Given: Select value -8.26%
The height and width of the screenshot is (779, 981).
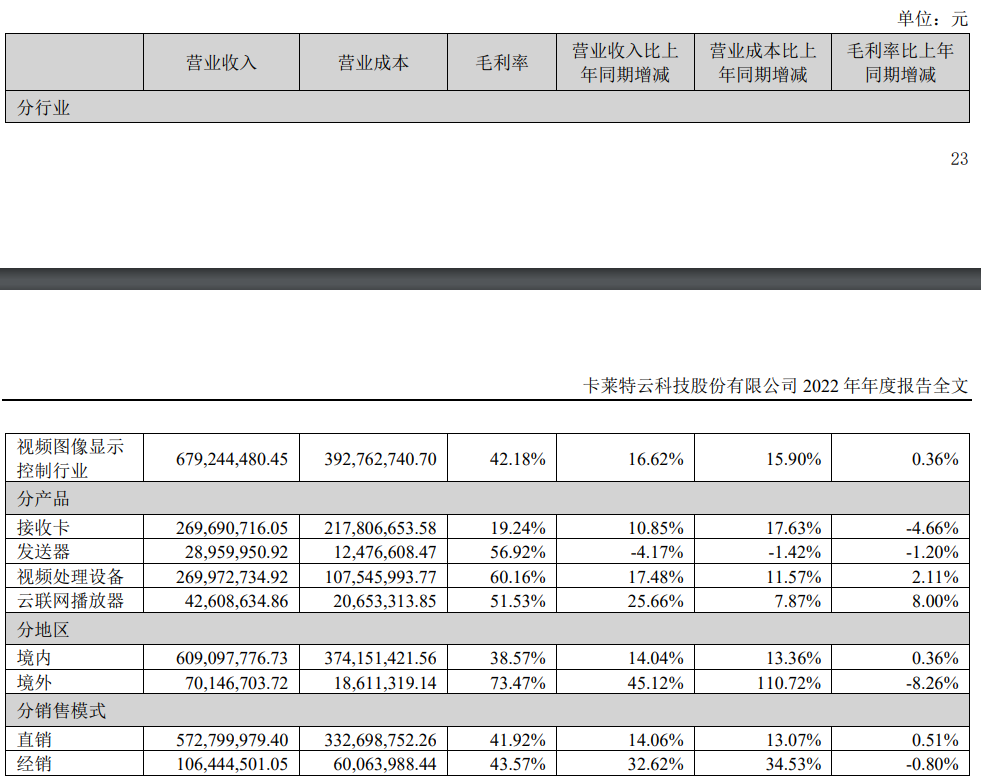Looking at the screenshot, I should [932, 683].
